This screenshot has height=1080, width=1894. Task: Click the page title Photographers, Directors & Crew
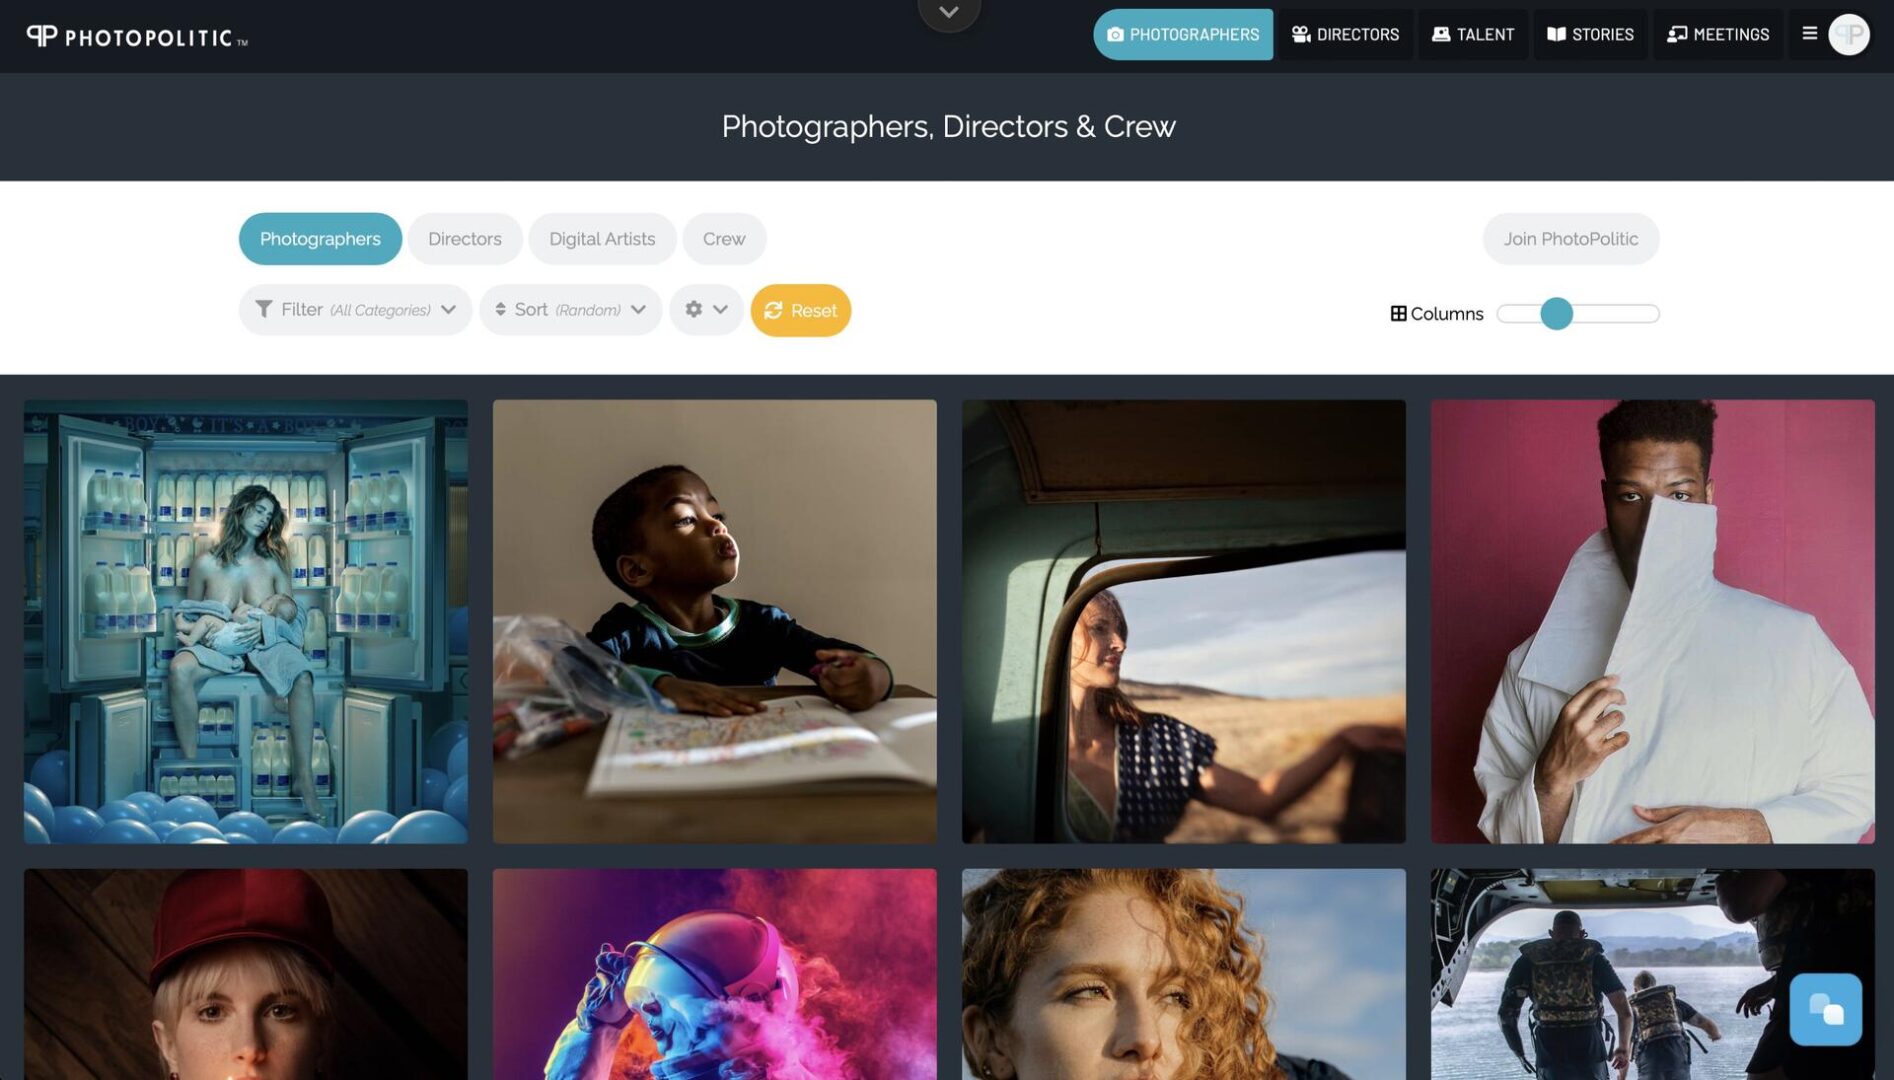[948, 127]
